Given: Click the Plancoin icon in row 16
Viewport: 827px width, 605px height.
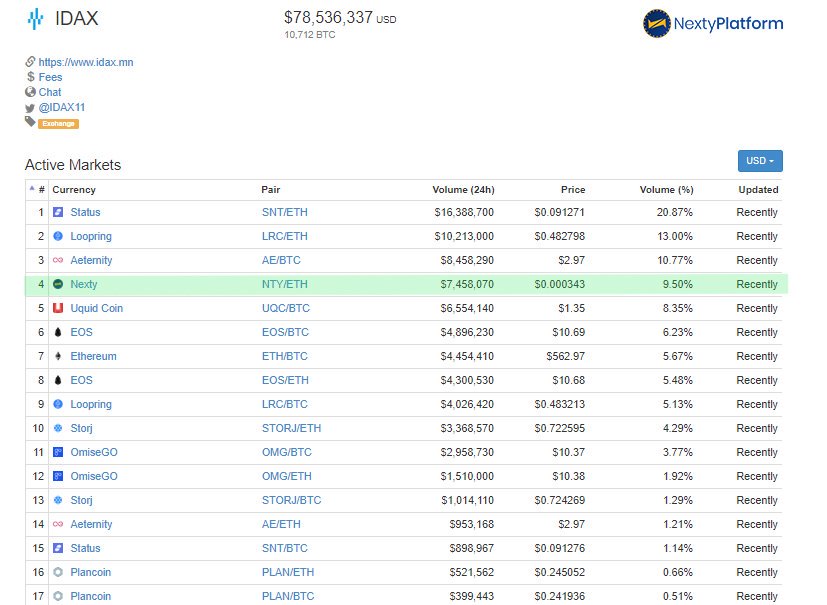Looking at the screenshot, I should 58,572.
